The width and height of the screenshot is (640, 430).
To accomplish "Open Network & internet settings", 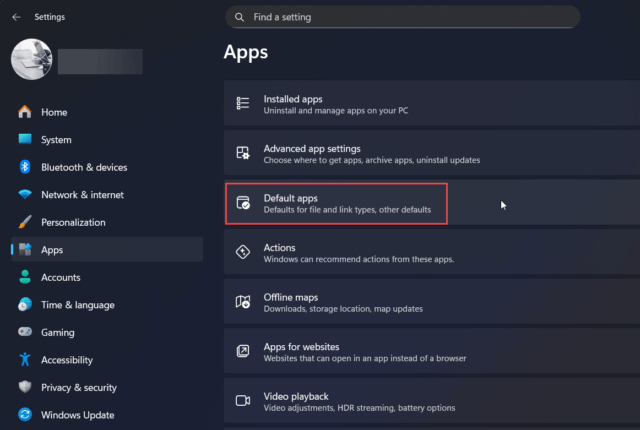I will 107,195.
